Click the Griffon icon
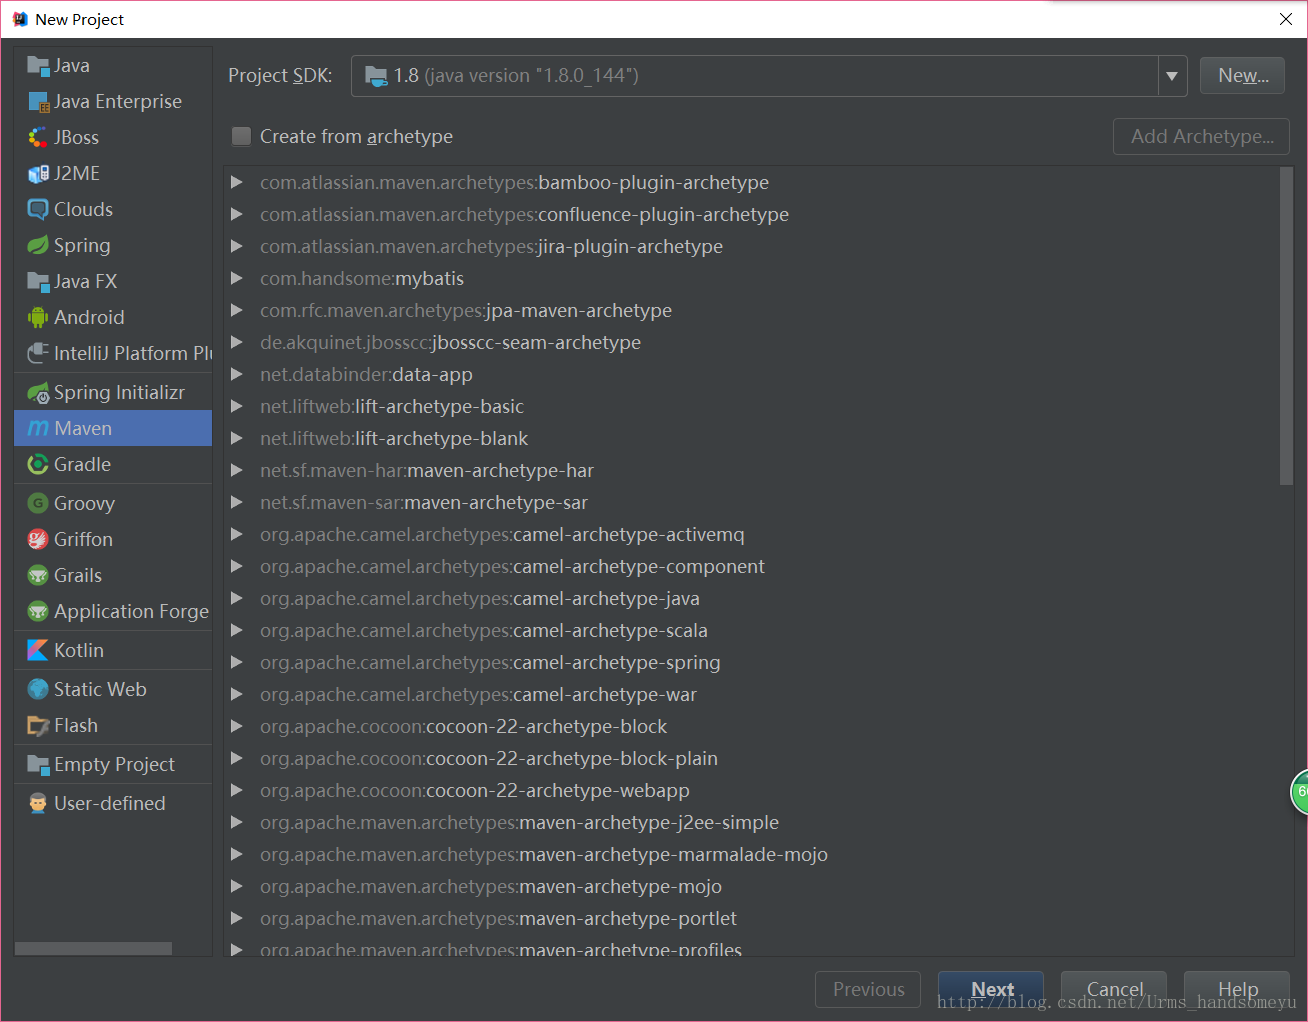 pyautogui.click(x=38, y=540)
